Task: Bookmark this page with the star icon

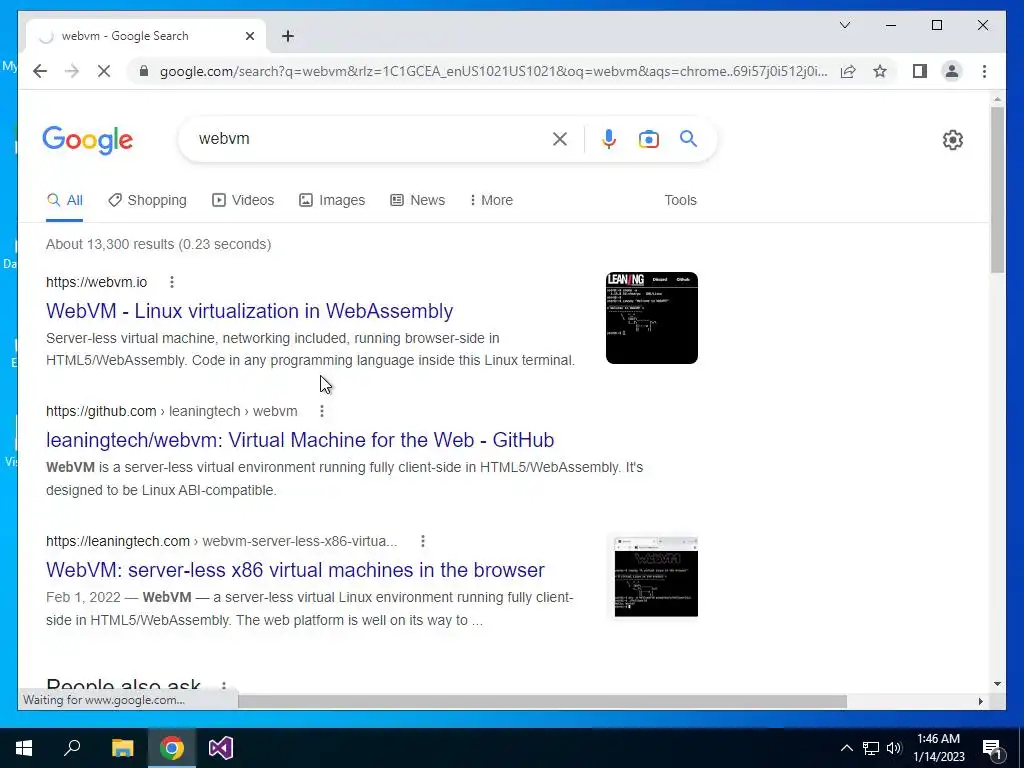Action: tap(880, 71)
